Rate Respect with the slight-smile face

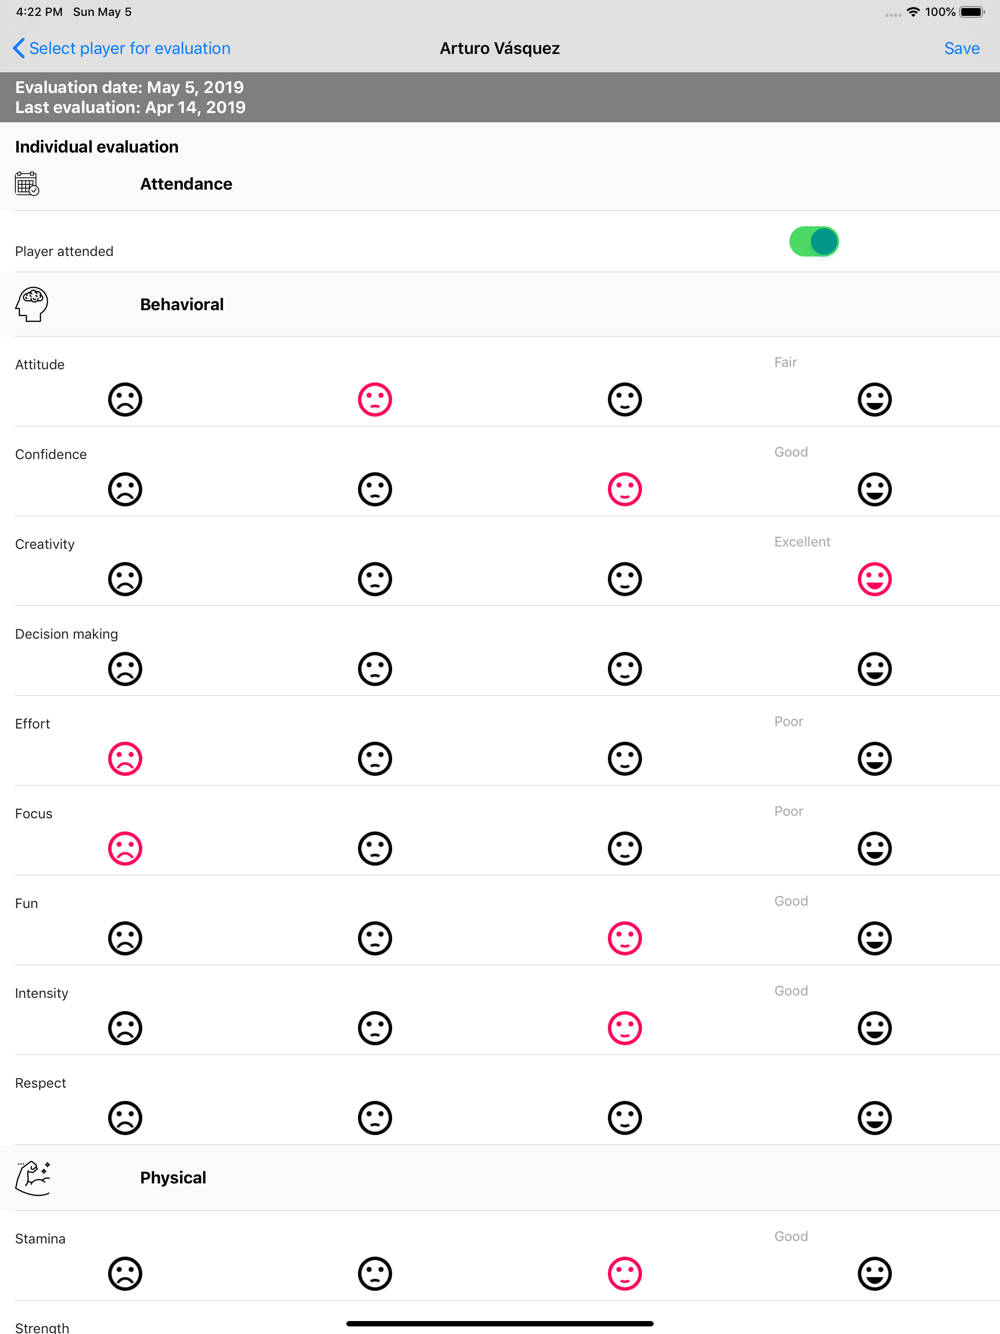[x=625, y=1118]
